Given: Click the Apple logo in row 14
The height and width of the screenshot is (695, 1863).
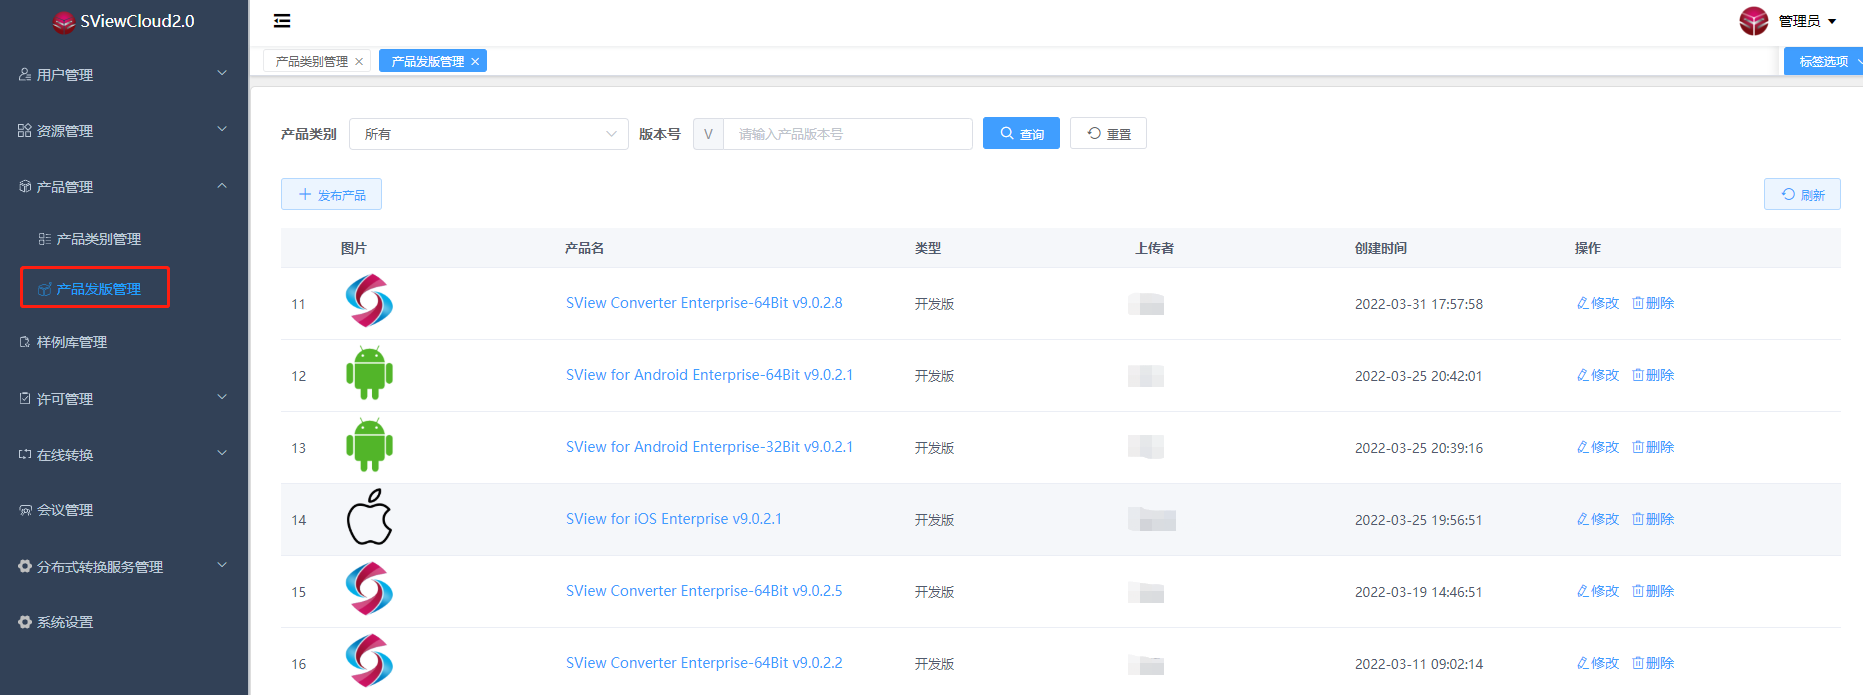Looking at the screenshot, I should (x=369, y=517).
